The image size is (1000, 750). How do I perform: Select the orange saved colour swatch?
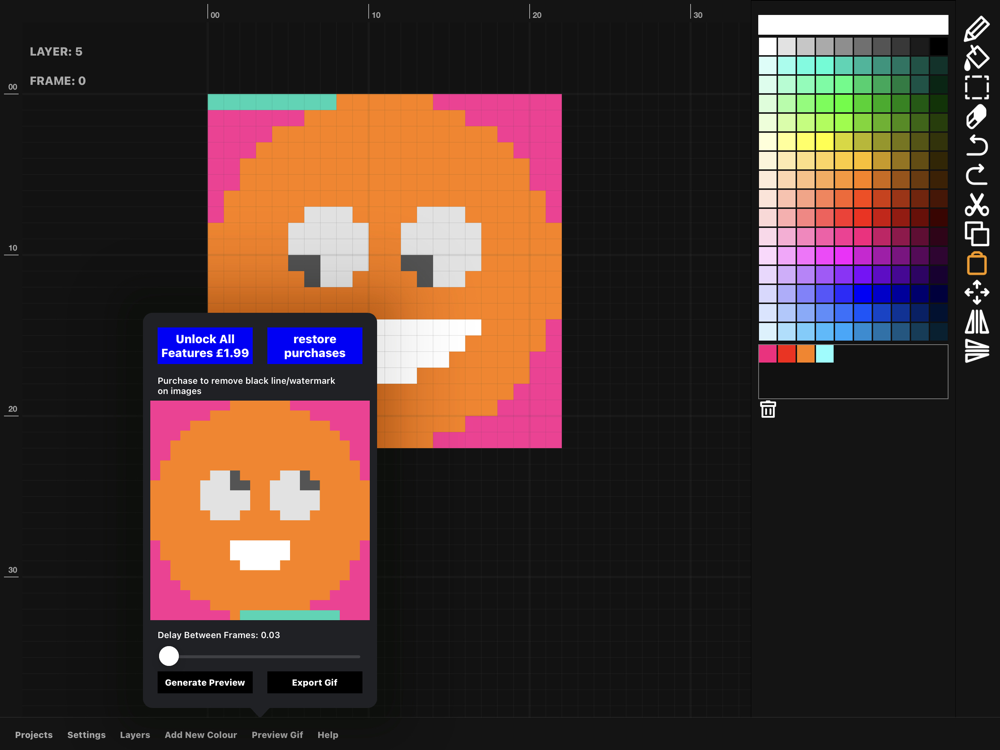pos(805,353)
